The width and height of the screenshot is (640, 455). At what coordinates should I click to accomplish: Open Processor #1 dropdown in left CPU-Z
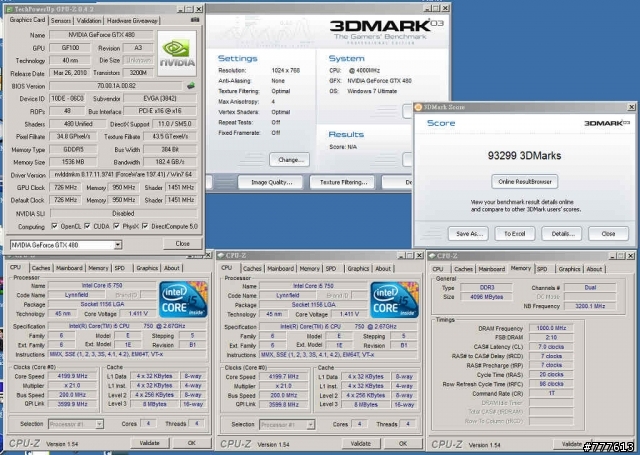tap(99, 424)
